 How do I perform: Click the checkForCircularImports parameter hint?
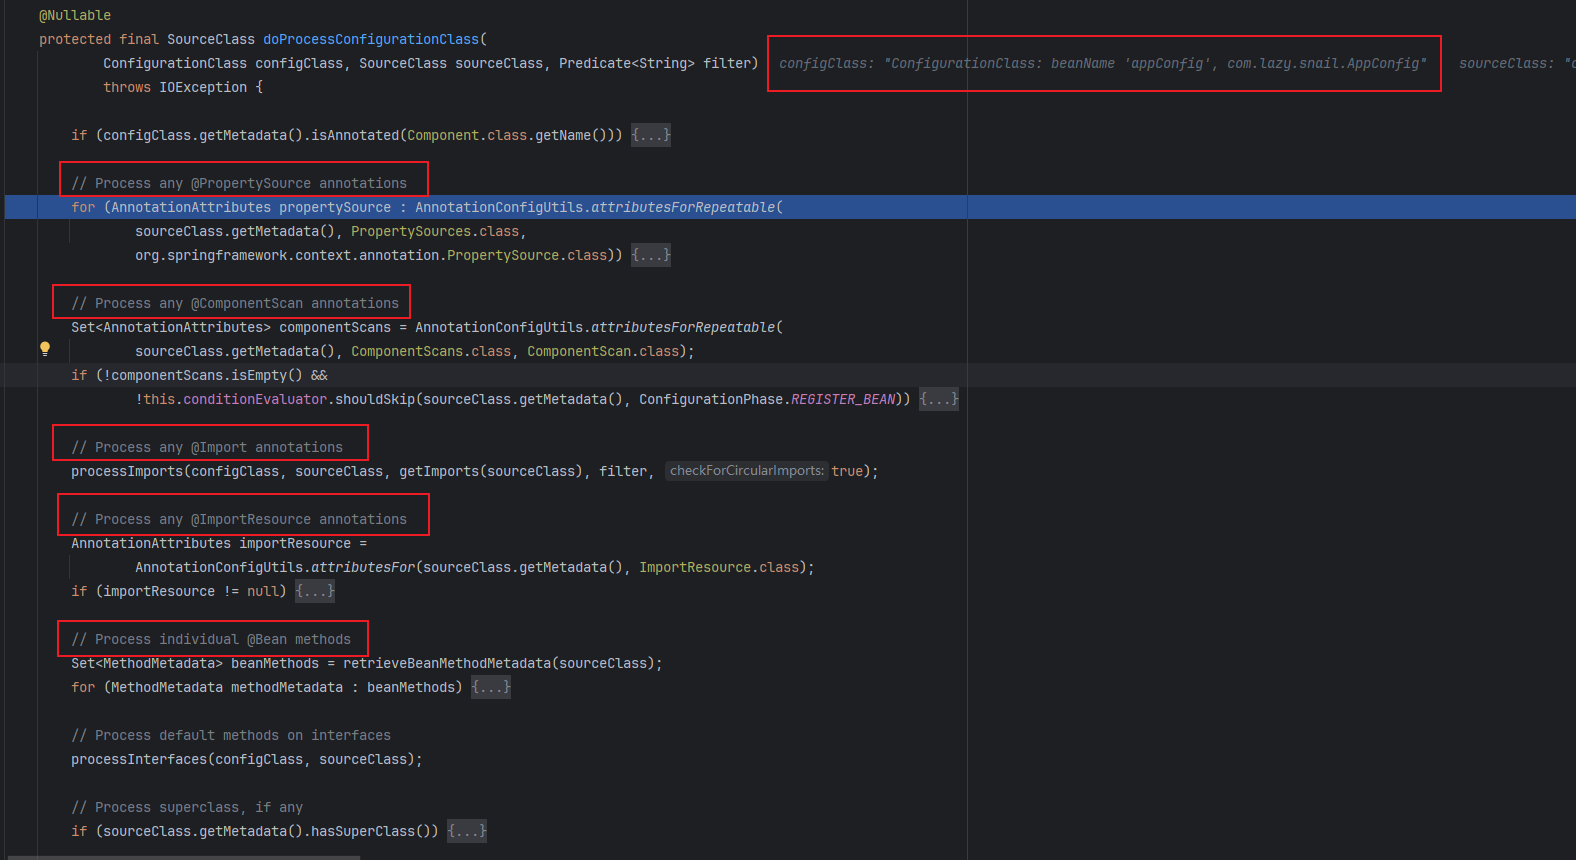(x=747, y=471)
